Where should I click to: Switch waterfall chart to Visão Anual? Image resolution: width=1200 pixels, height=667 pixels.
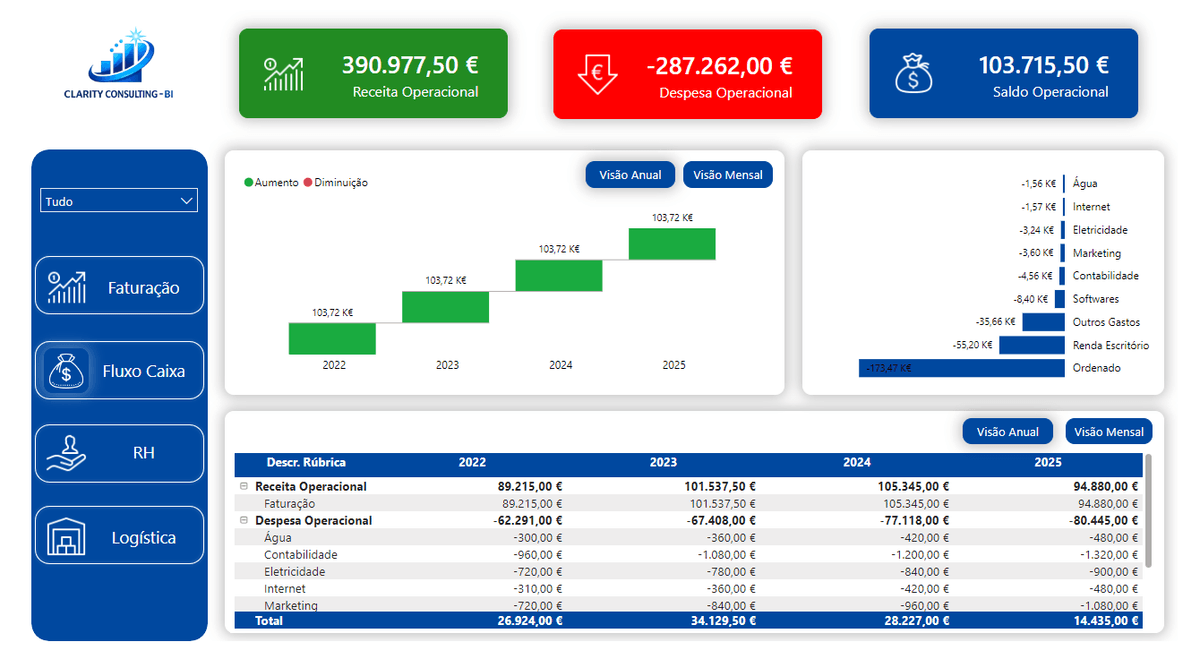630,175
